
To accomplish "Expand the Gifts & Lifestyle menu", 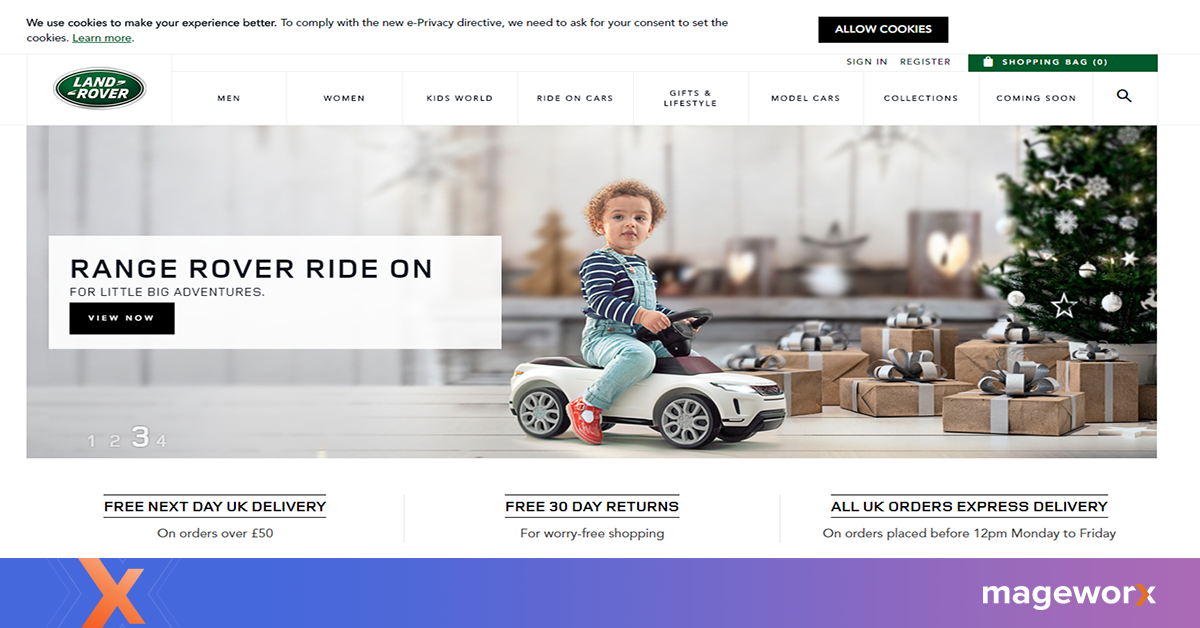I will coord(690,98).
